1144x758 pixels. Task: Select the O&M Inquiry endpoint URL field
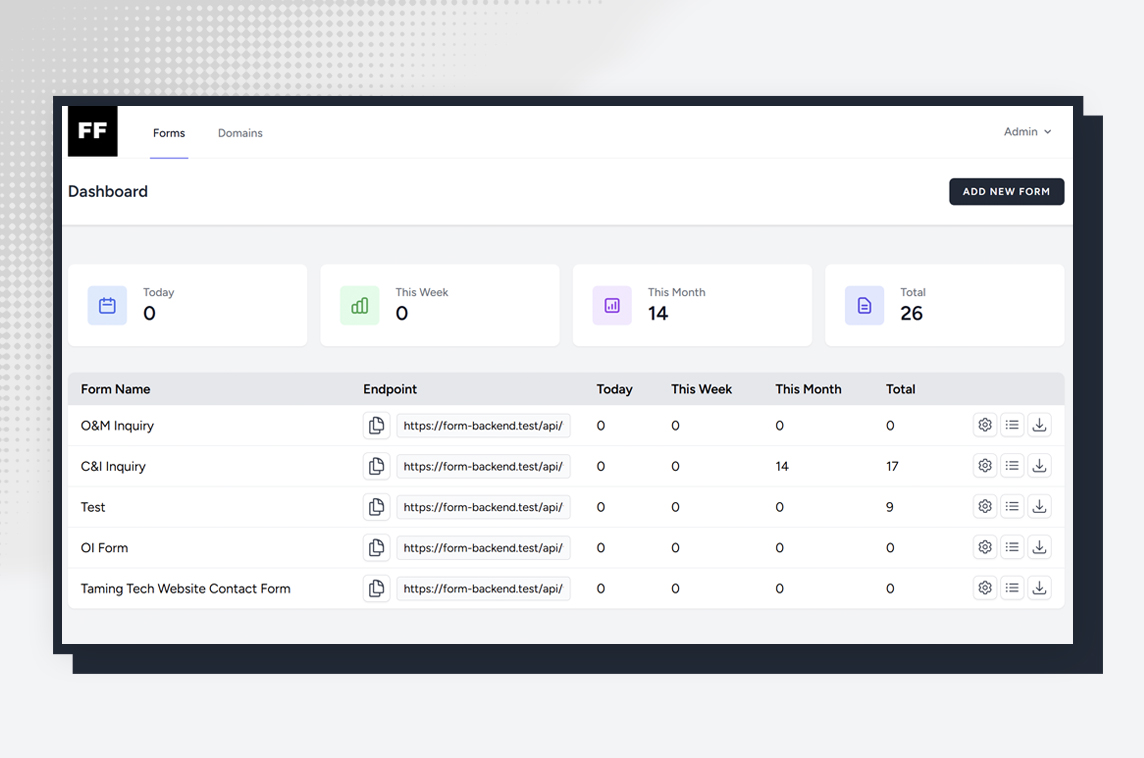483,426
